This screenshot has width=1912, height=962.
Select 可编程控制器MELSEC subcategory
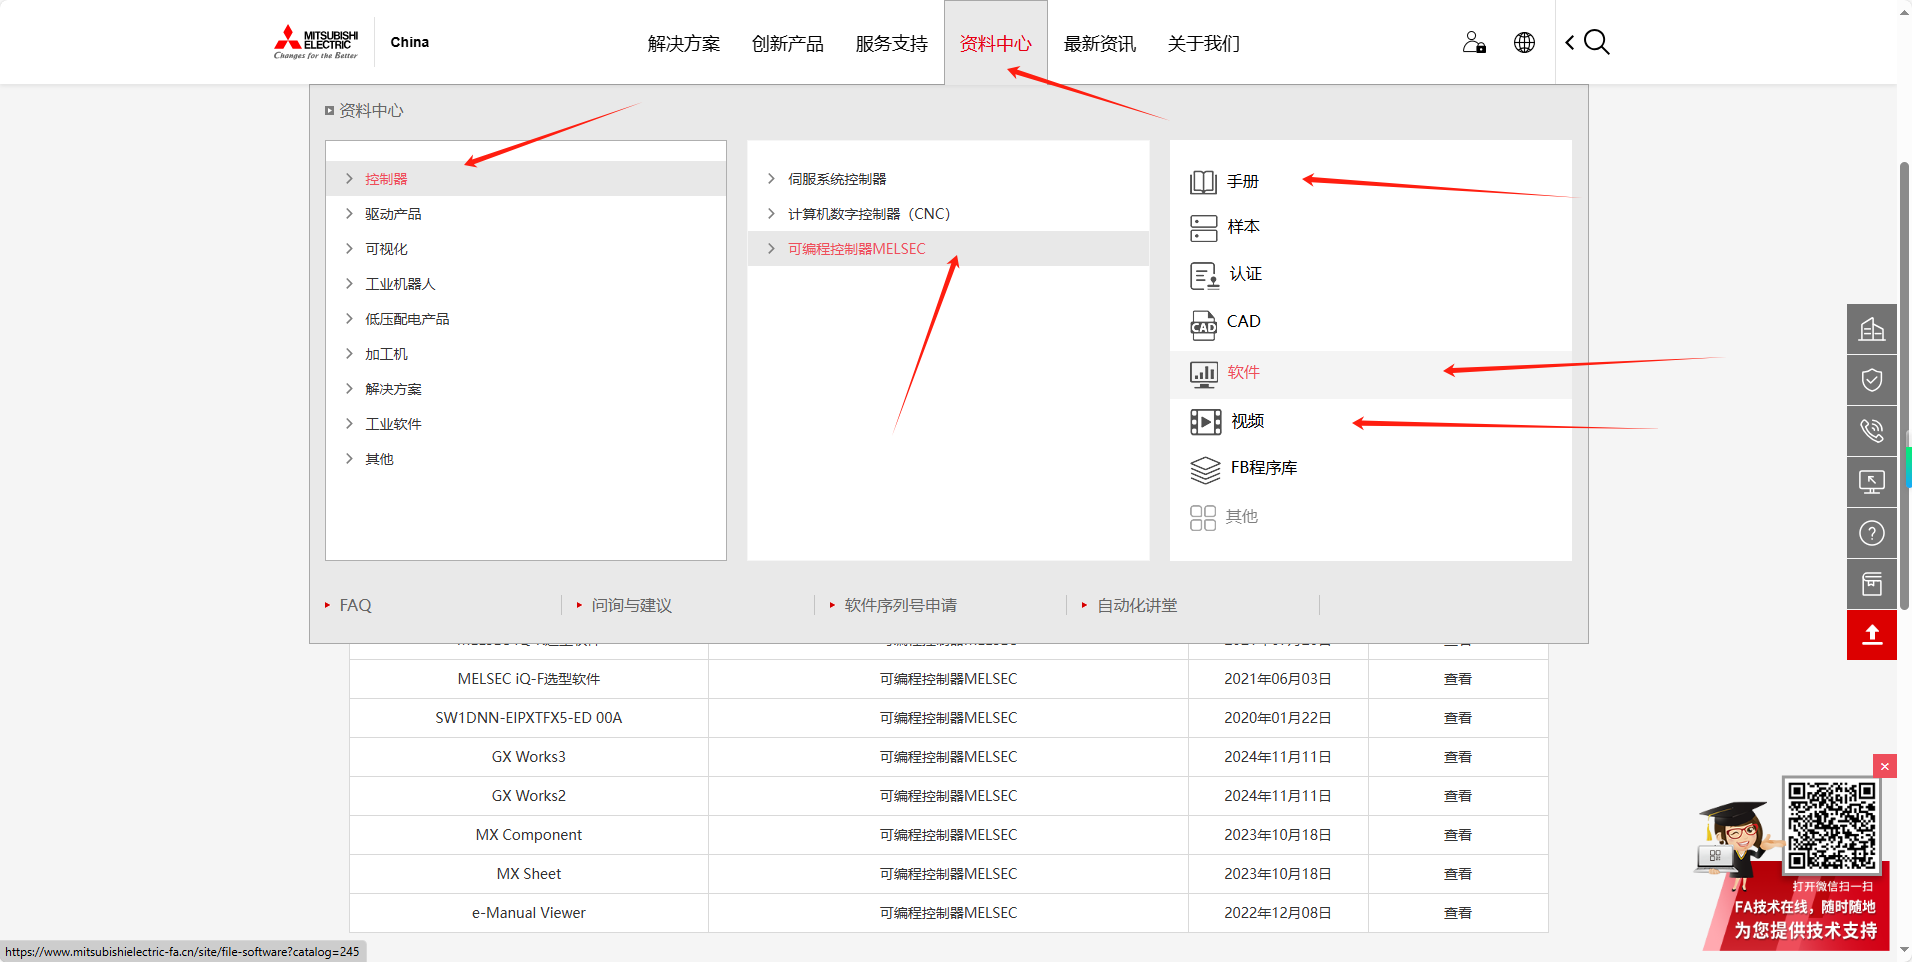coord(948,249)
